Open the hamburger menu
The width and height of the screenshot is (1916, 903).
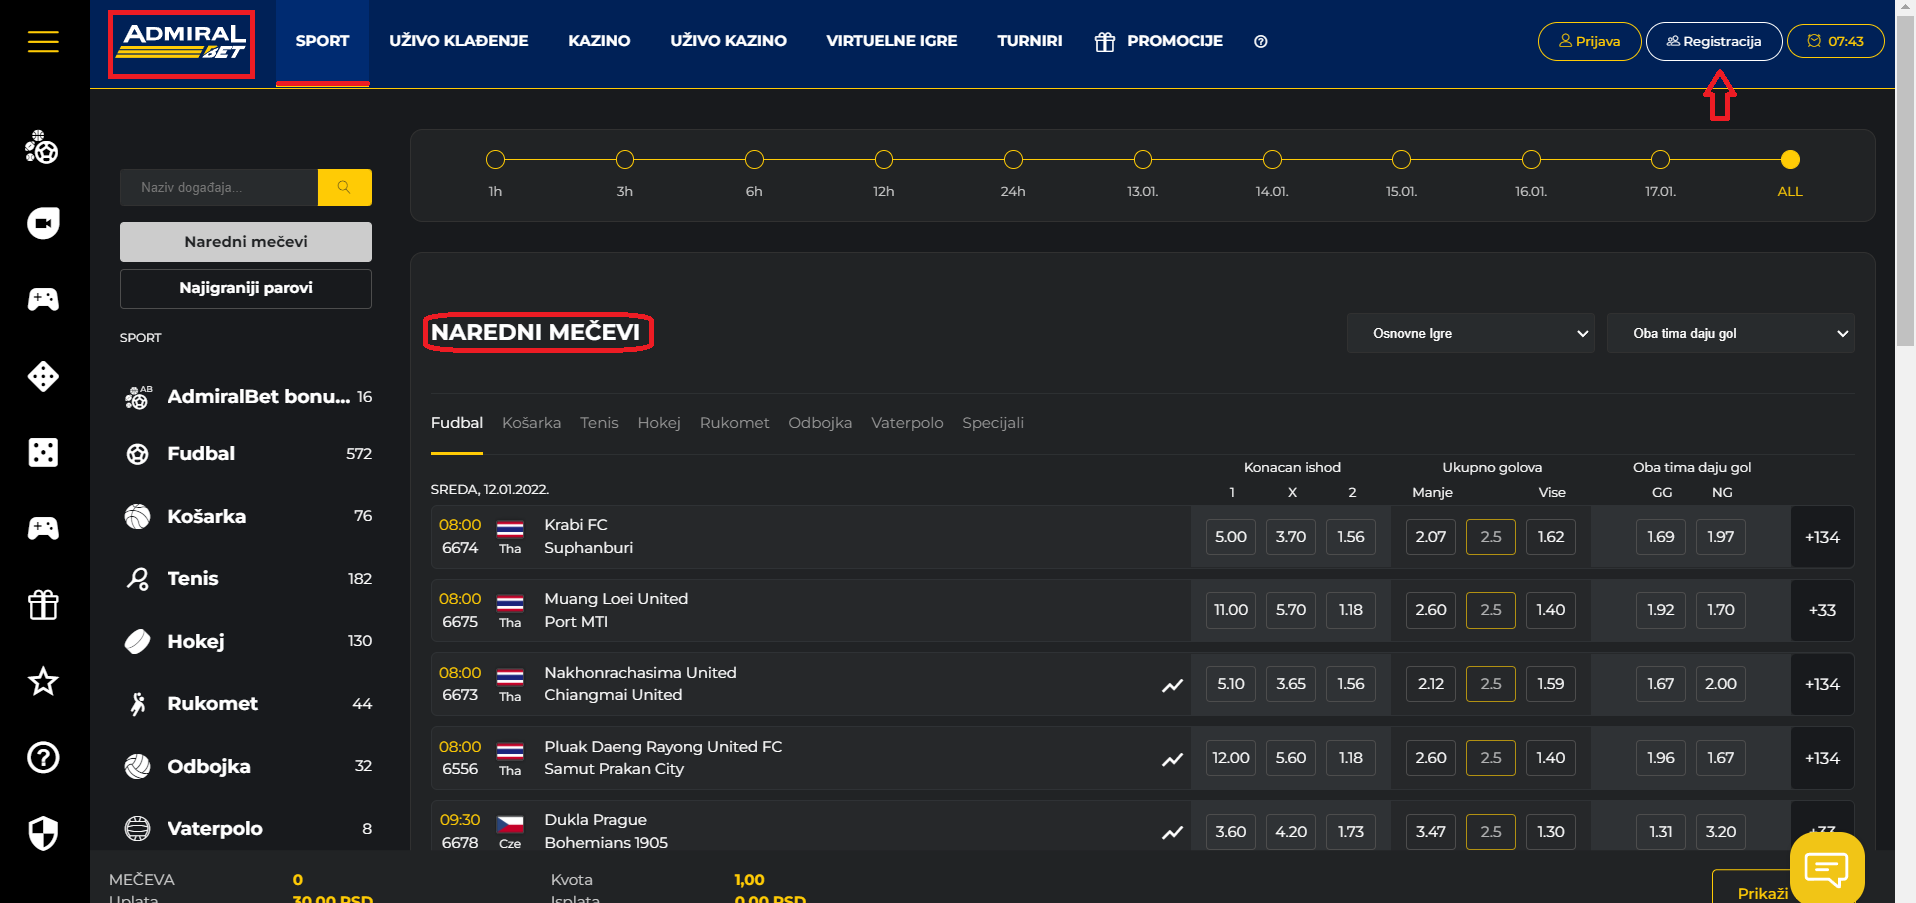(43, 41)
